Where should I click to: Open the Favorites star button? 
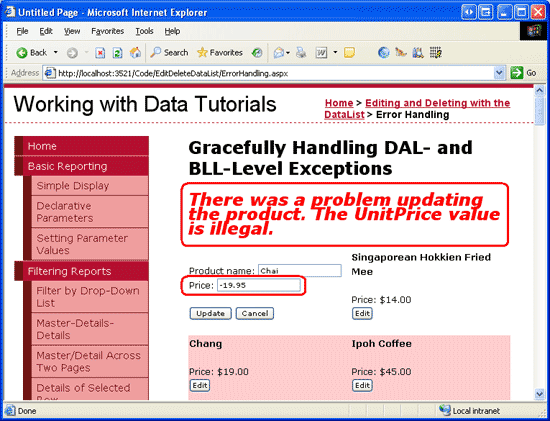(220, 53)
